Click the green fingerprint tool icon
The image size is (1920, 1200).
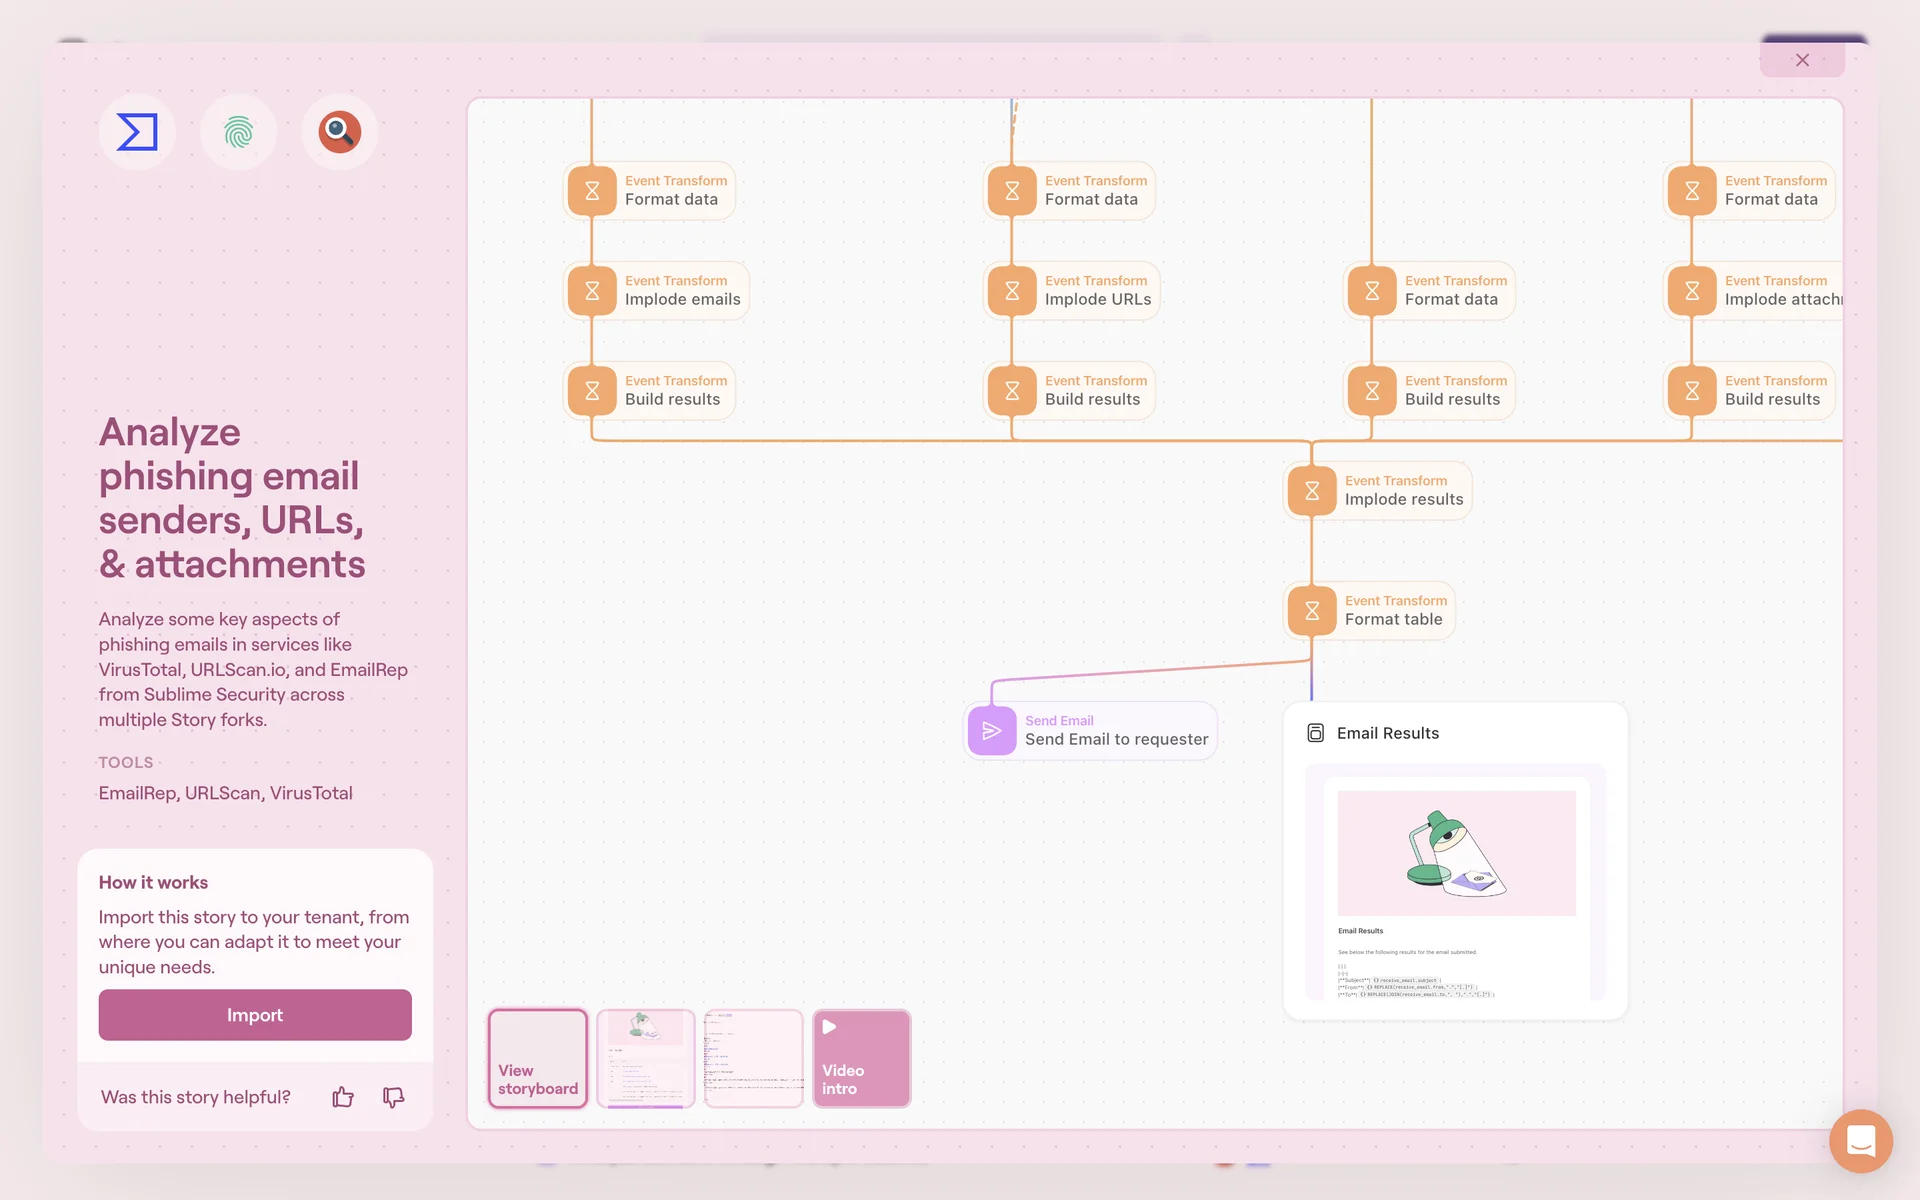(x=238, y=132)
